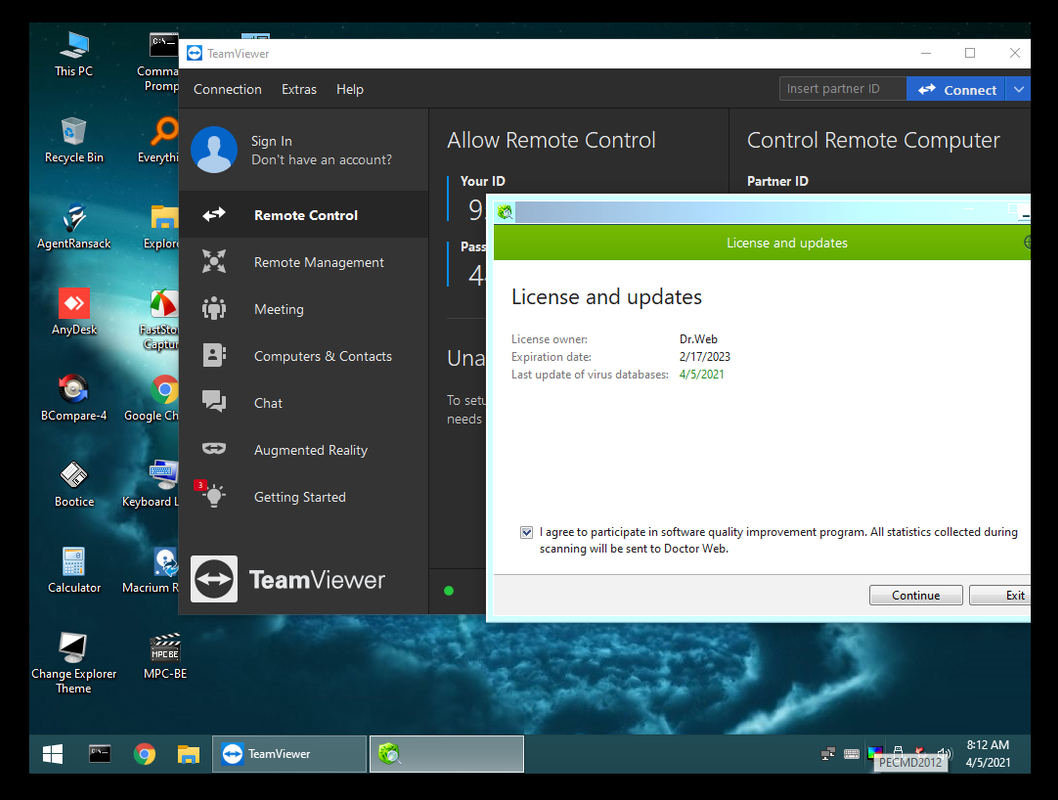
Task: Launch AnyDesk desktop shortcut
Action: tap(74, 312)
